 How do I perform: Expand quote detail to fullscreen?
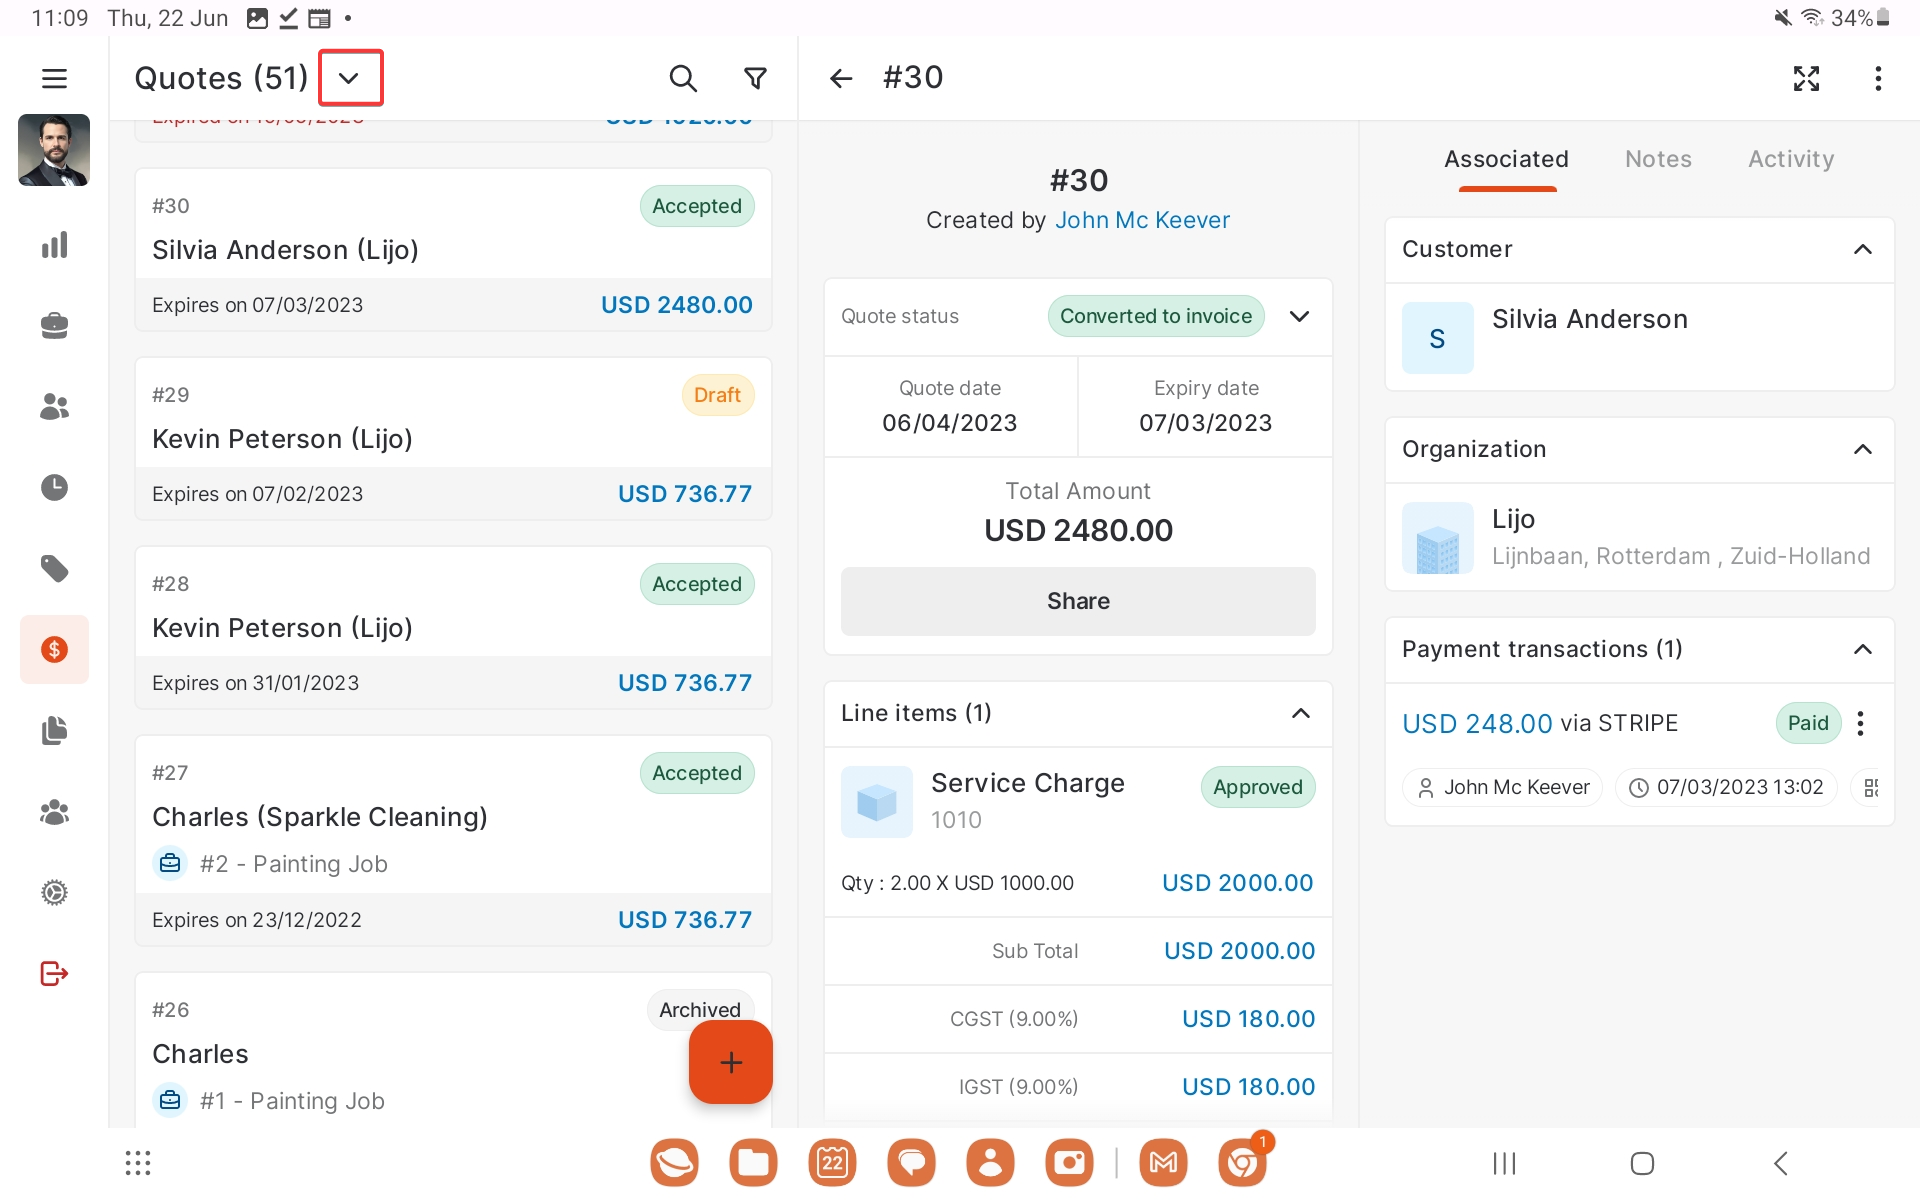(1806, 78)
